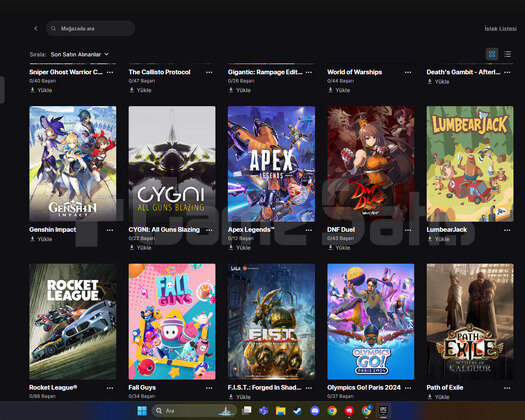The width and height of the screenshot is (525, 420).
Task: Open the Fall Guys cover art
Action: (x=172, y=322)
